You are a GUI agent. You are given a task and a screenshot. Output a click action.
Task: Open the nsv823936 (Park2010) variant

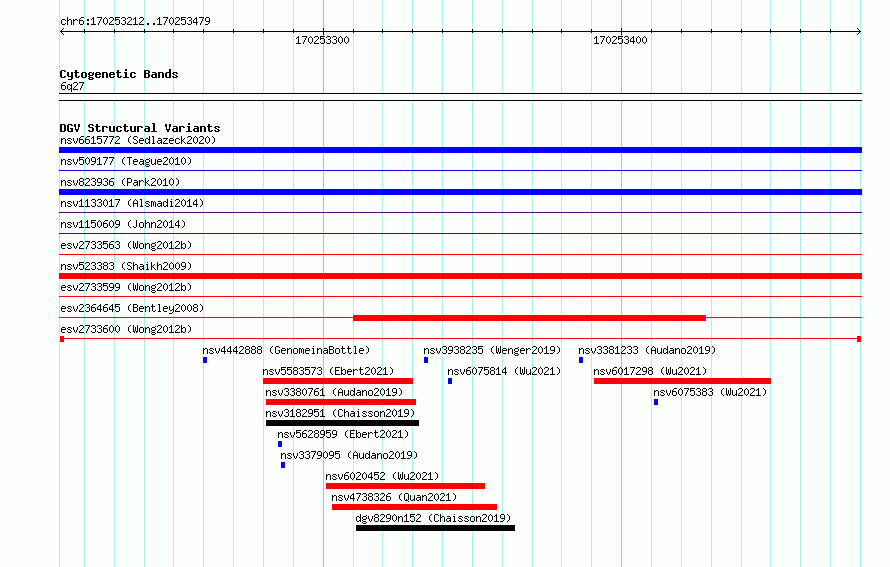(x=120, y=182)
